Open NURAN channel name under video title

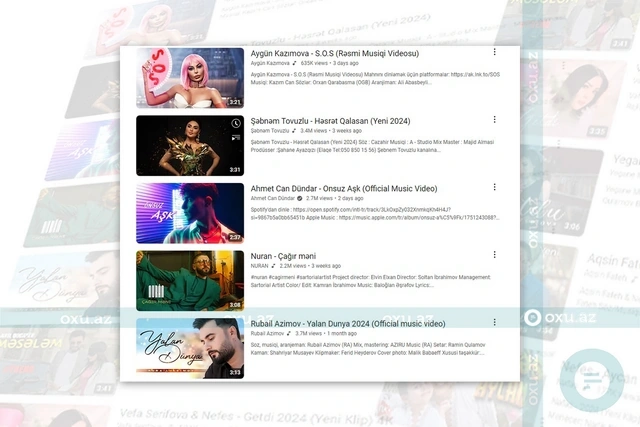(x=261, y=266)
